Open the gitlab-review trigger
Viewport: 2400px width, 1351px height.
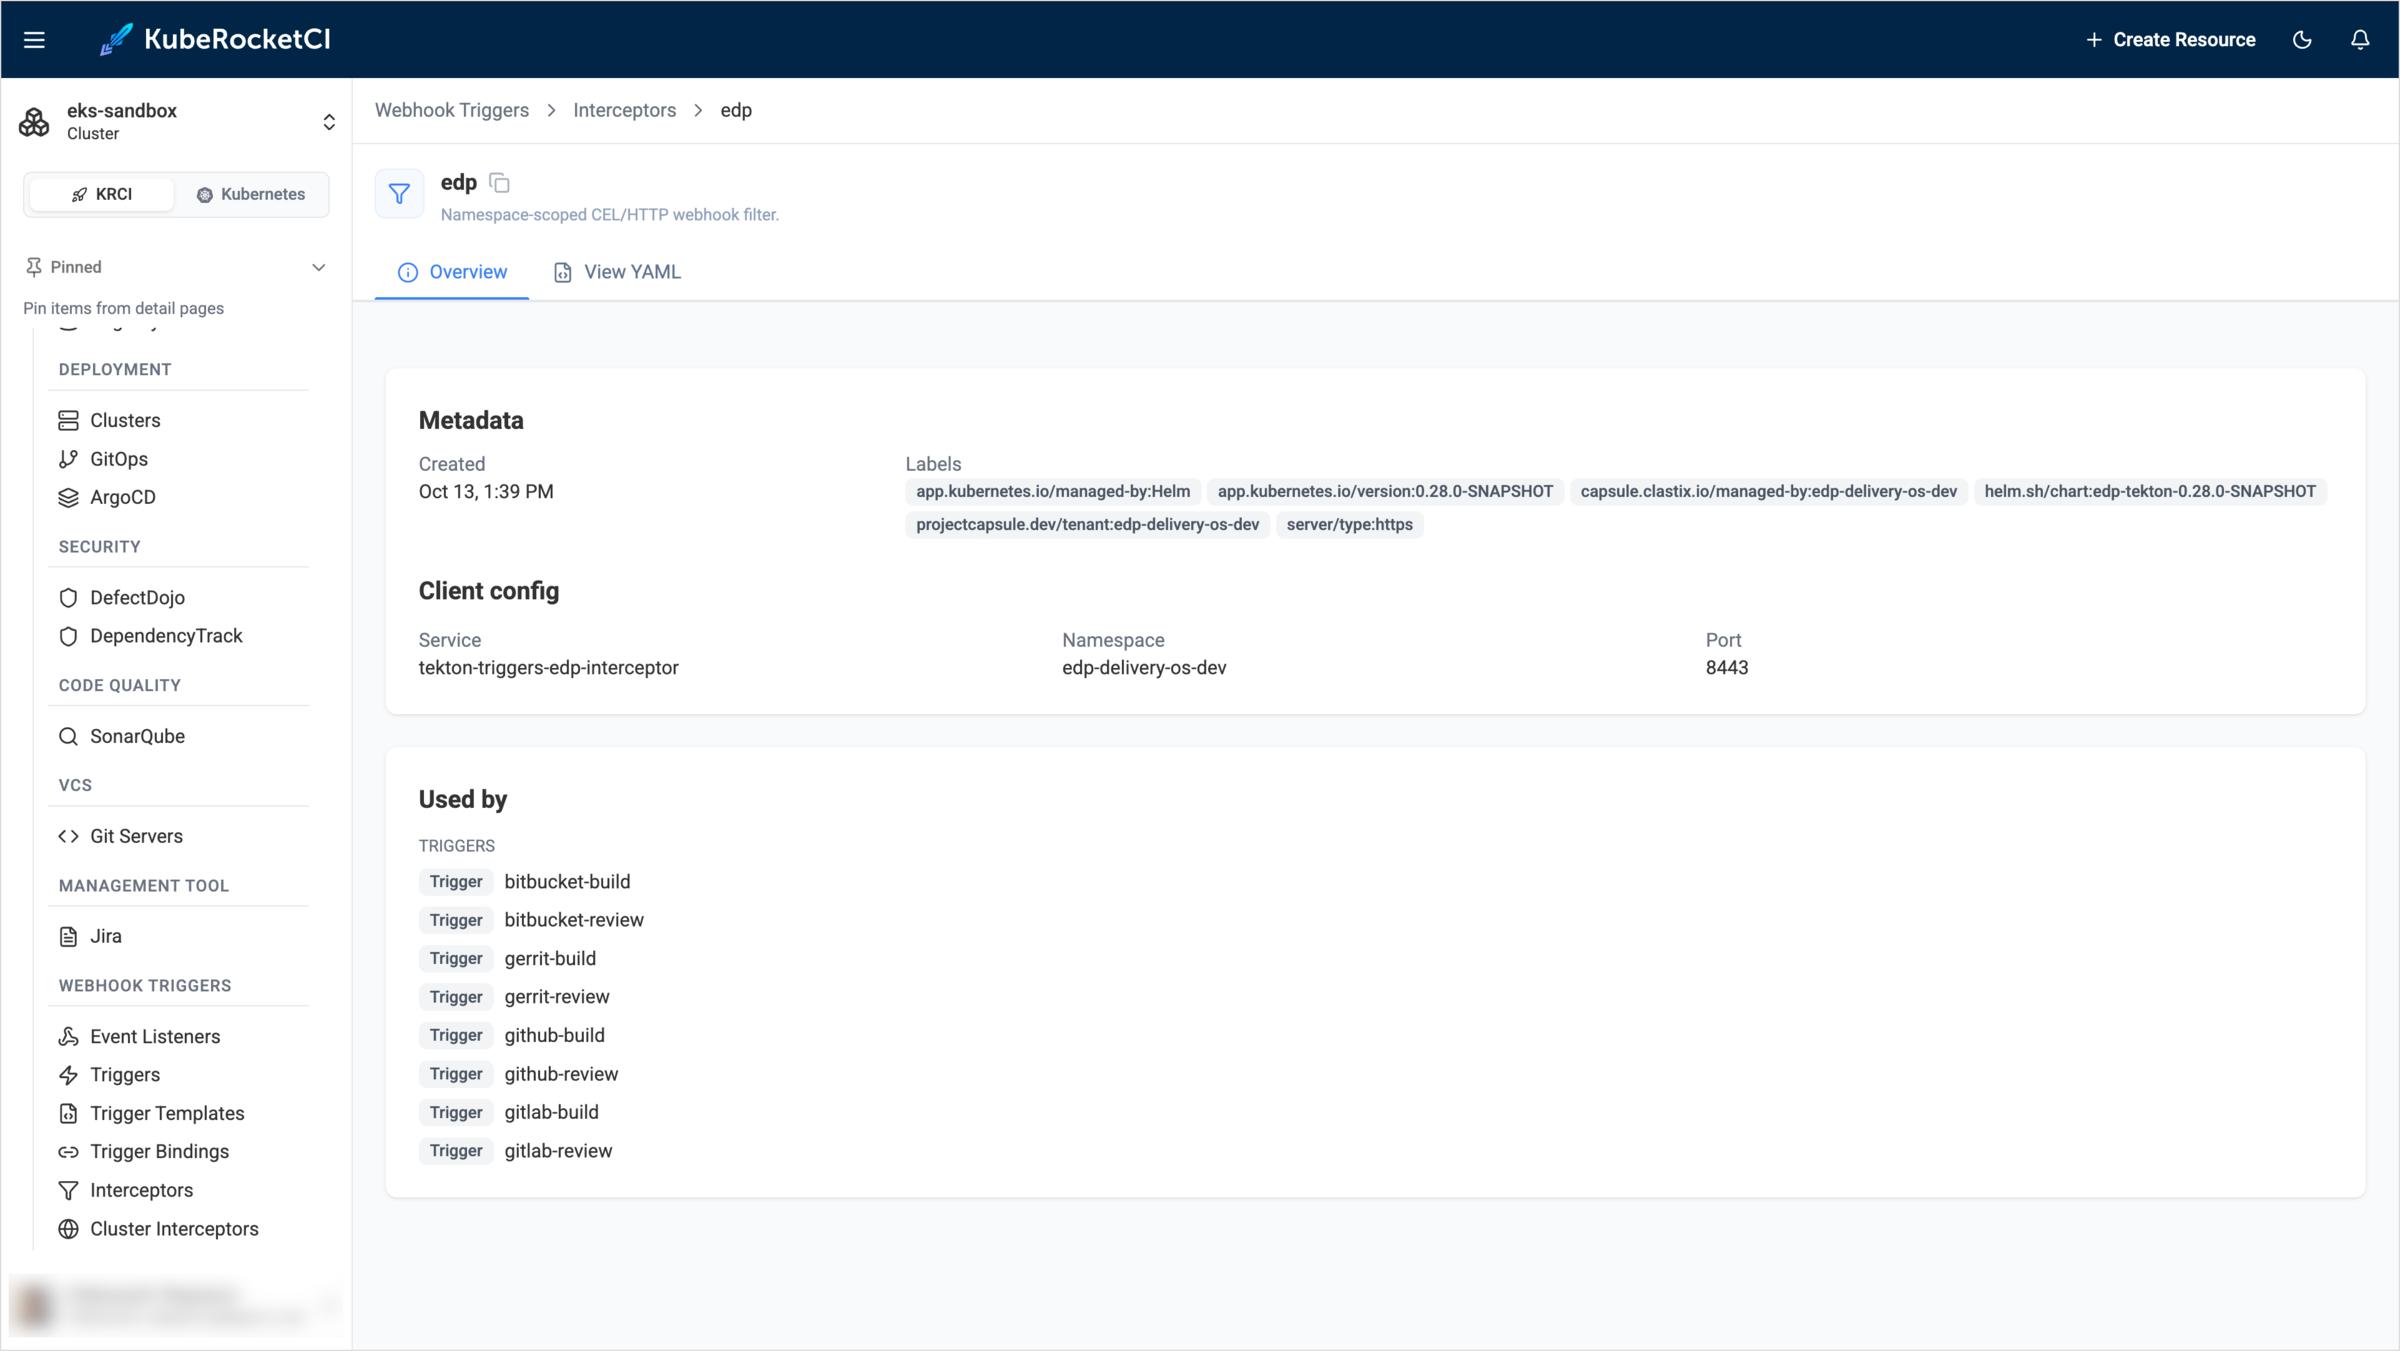[558, 1151]
